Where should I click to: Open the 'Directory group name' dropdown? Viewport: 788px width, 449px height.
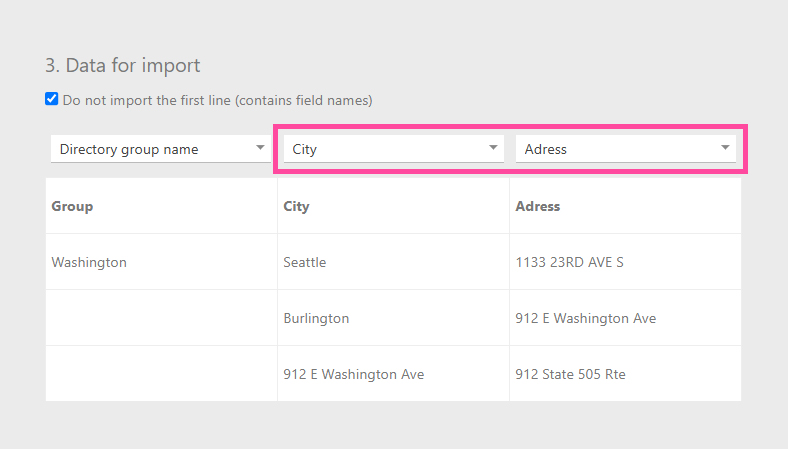click(150, 149)
